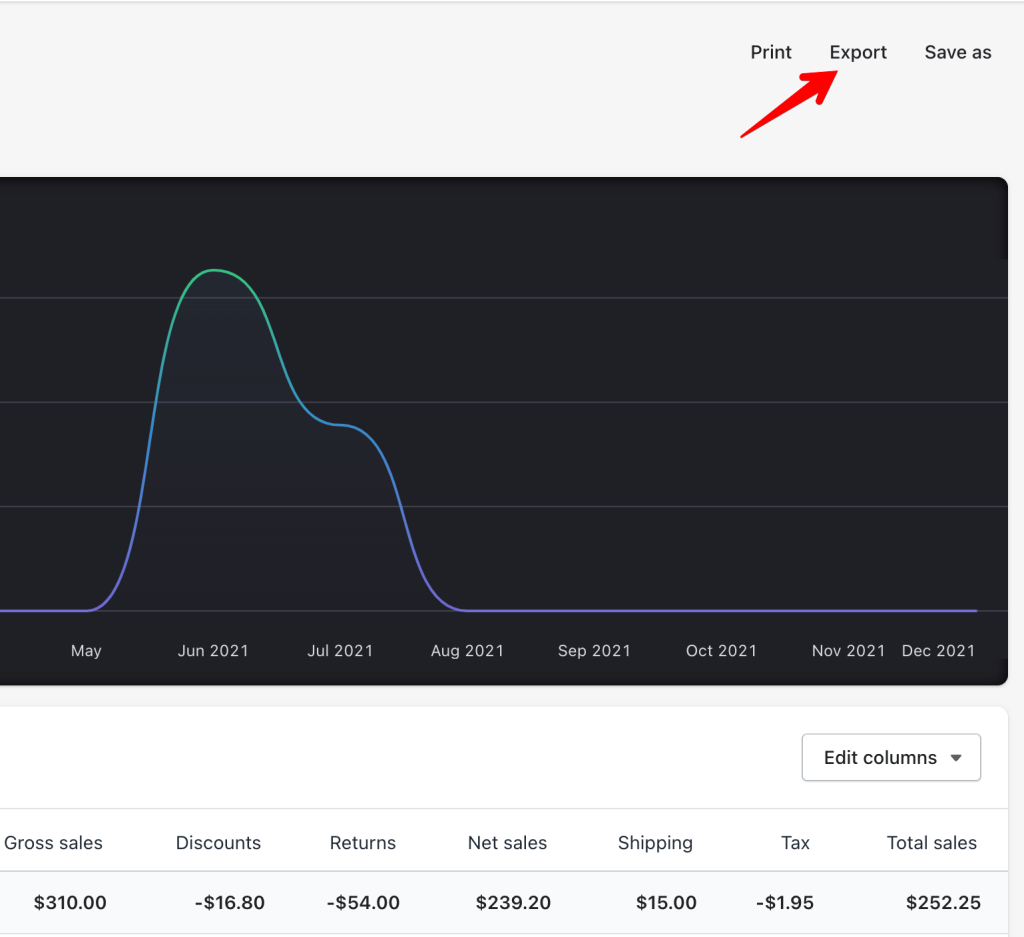This screenshot has width=1024, height=937.
Task: Click the Returns column header
Action: pyautogui.click(x=362, y=843)
